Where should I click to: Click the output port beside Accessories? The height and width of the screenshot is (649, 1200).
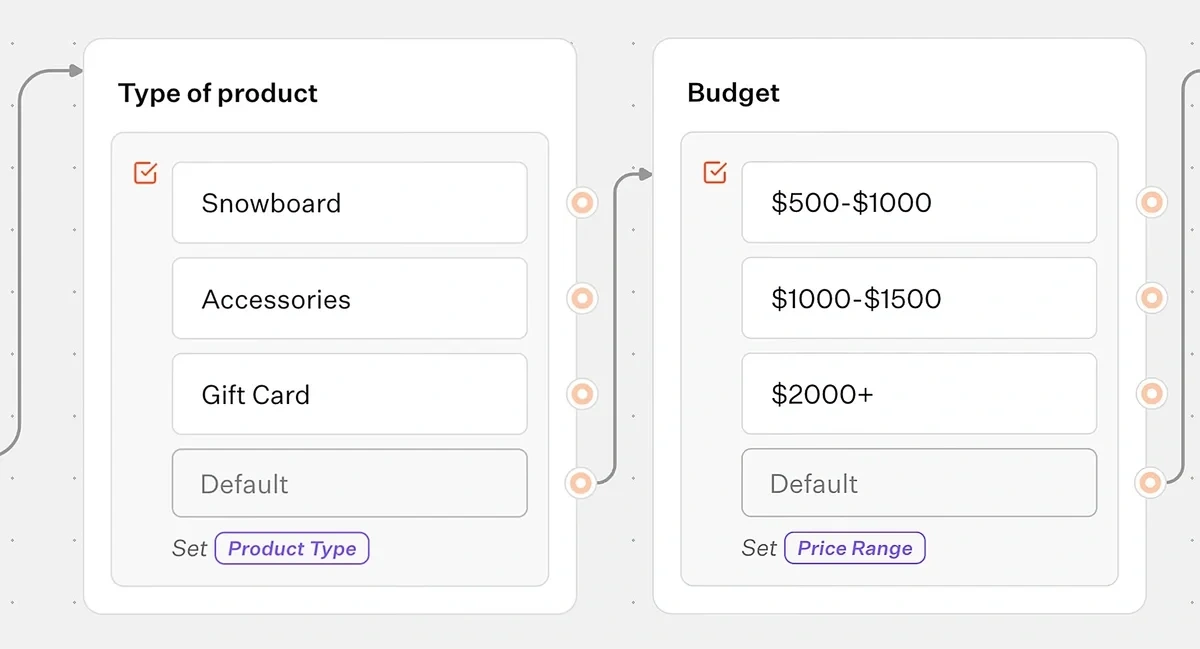click(x=581, y=298)
